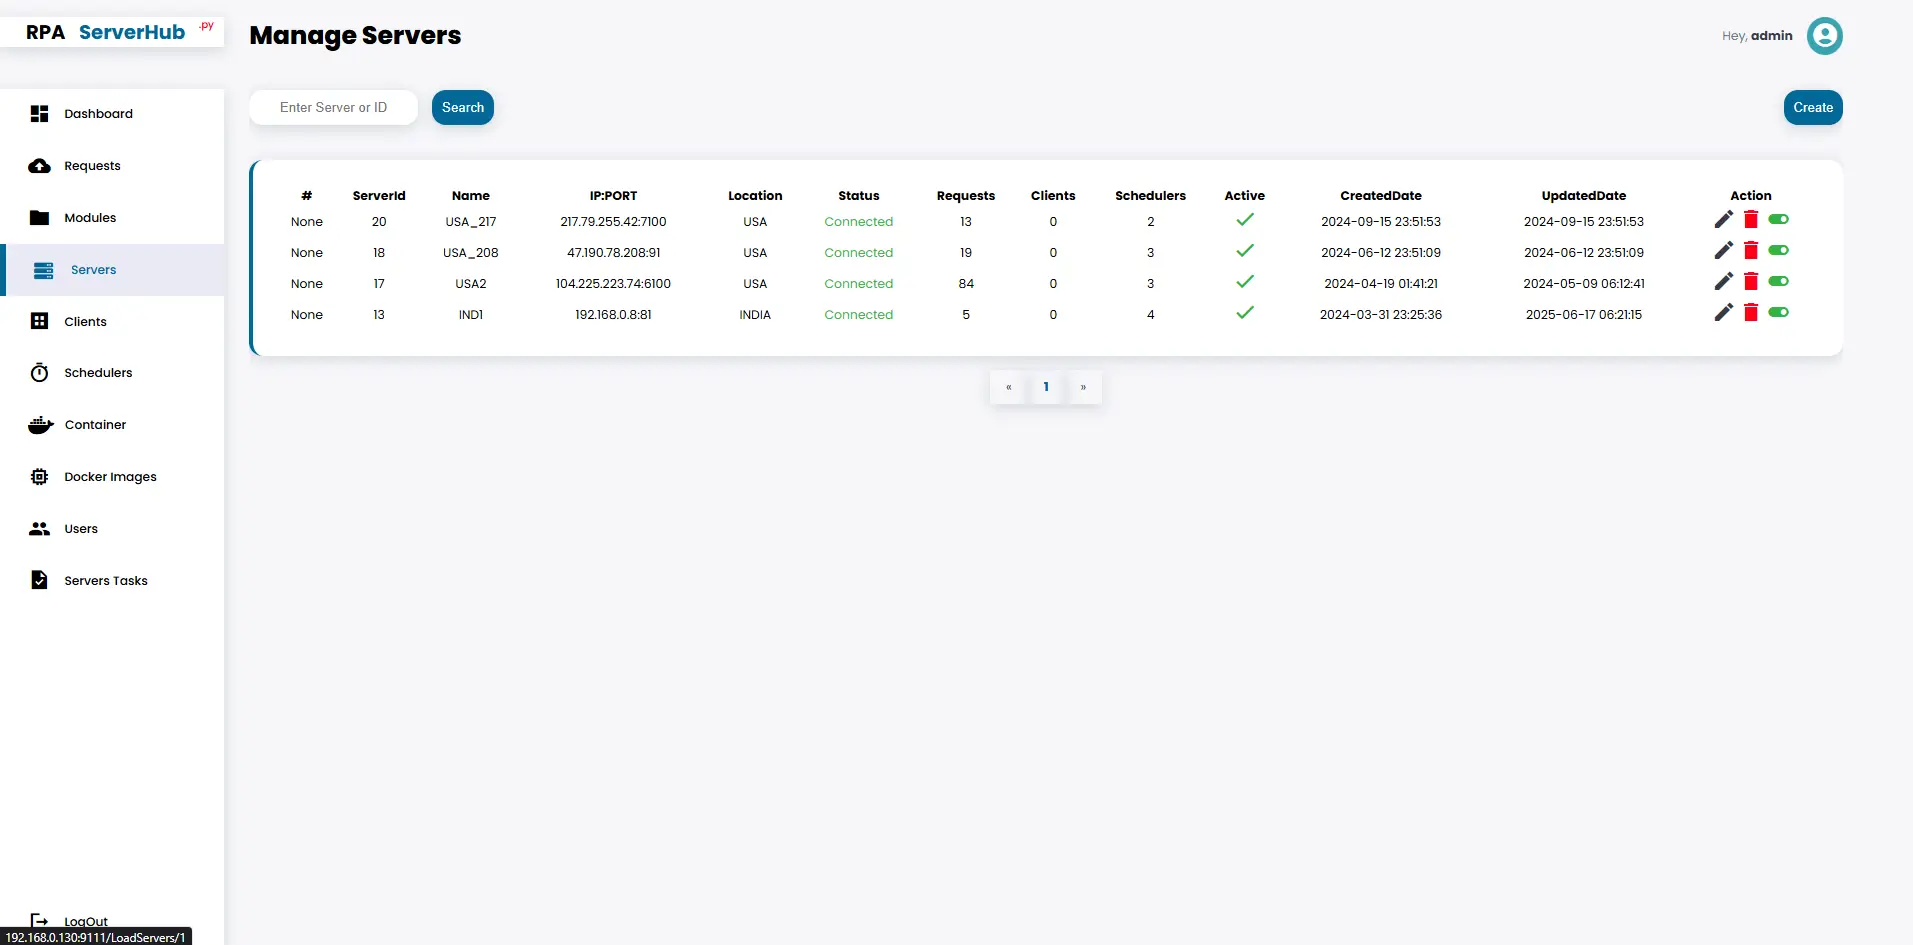Open the admin profile avatar
Viewport: 1914px width, 945px height.
coord(1825,35)
